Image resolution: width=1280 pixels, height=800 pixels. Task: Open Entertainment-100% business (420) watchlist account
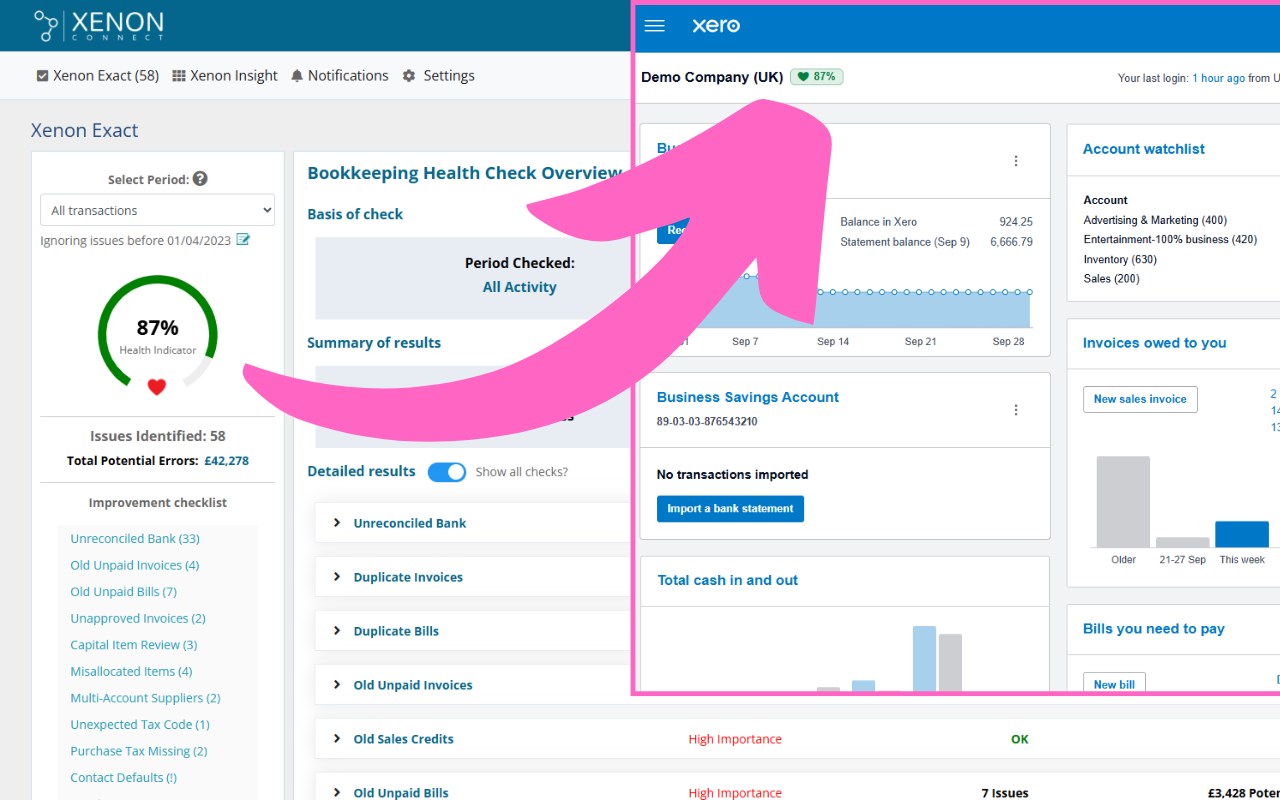[1170, 240]
